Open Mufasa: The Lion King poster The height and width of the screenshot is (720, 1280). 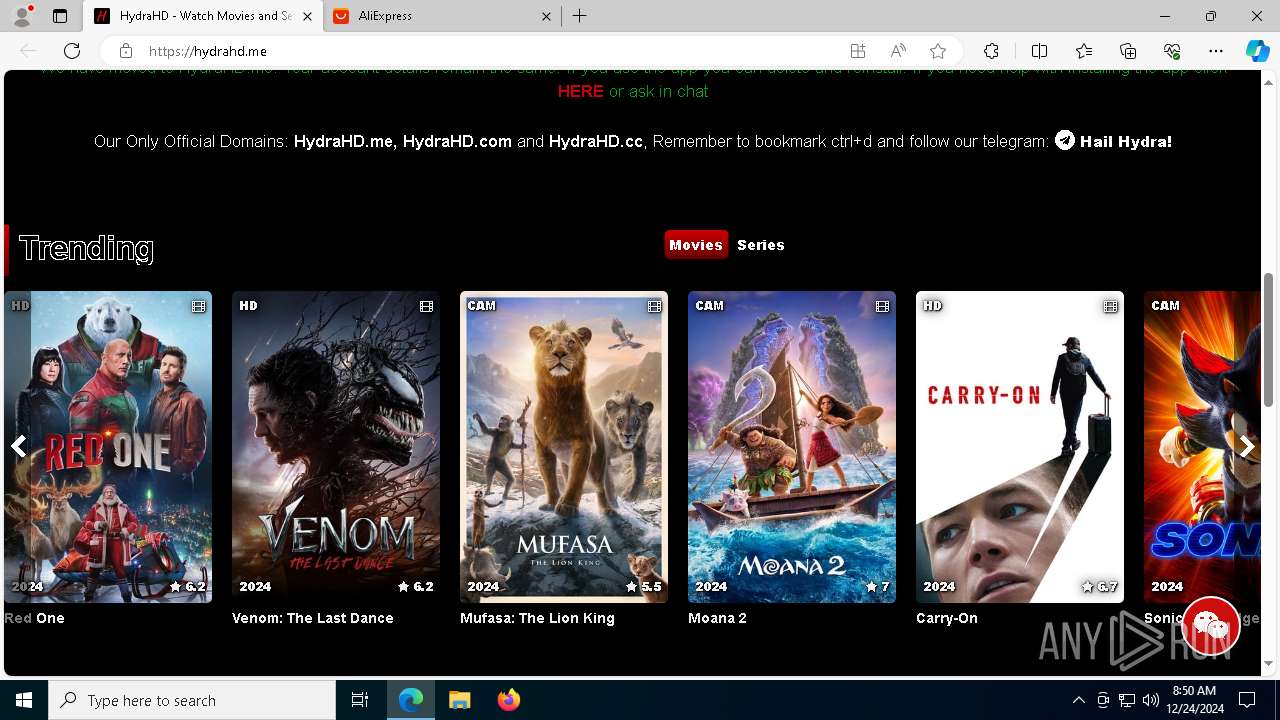(x=564, y=447)
